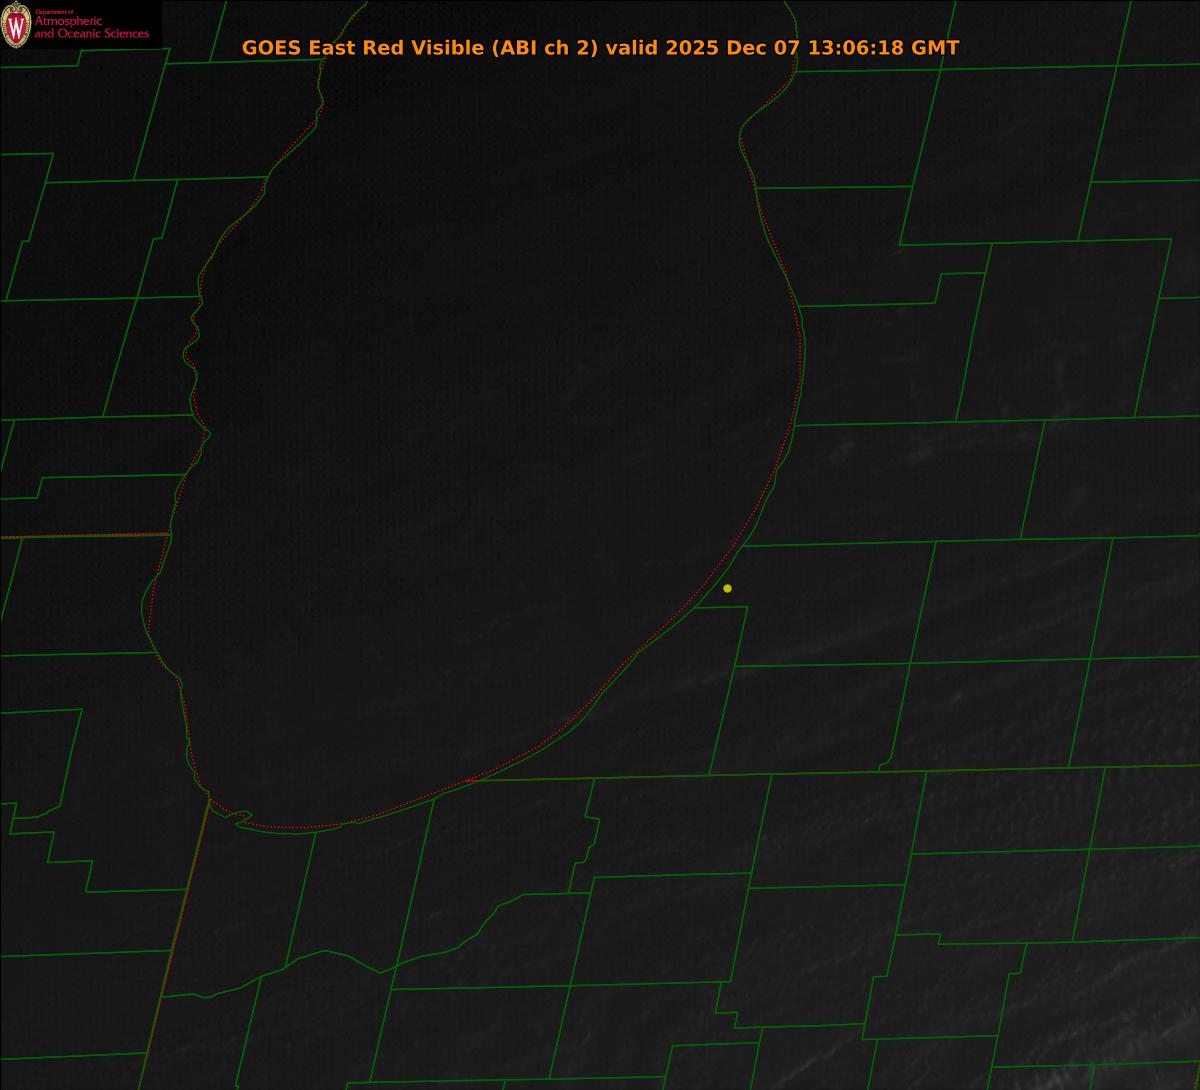Click the yellow location marker dot
The width and height of the screenshot is (1200, 1090).
[x=727, y=588]
